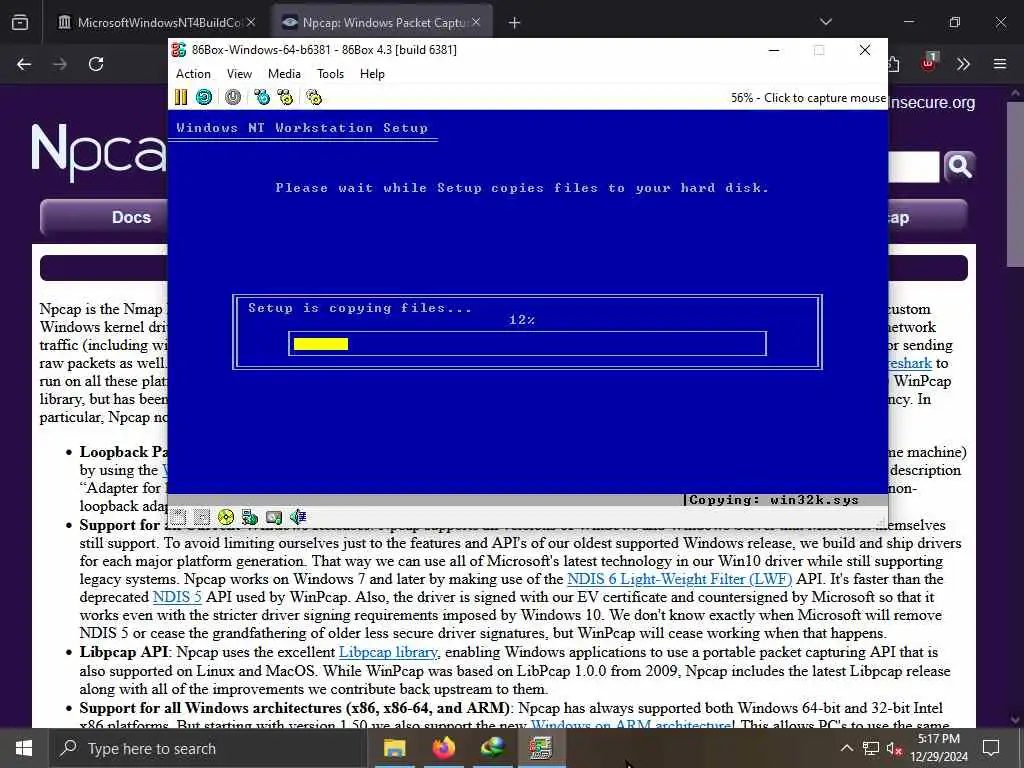Click the first floppy drive status icon

point(178,517)
